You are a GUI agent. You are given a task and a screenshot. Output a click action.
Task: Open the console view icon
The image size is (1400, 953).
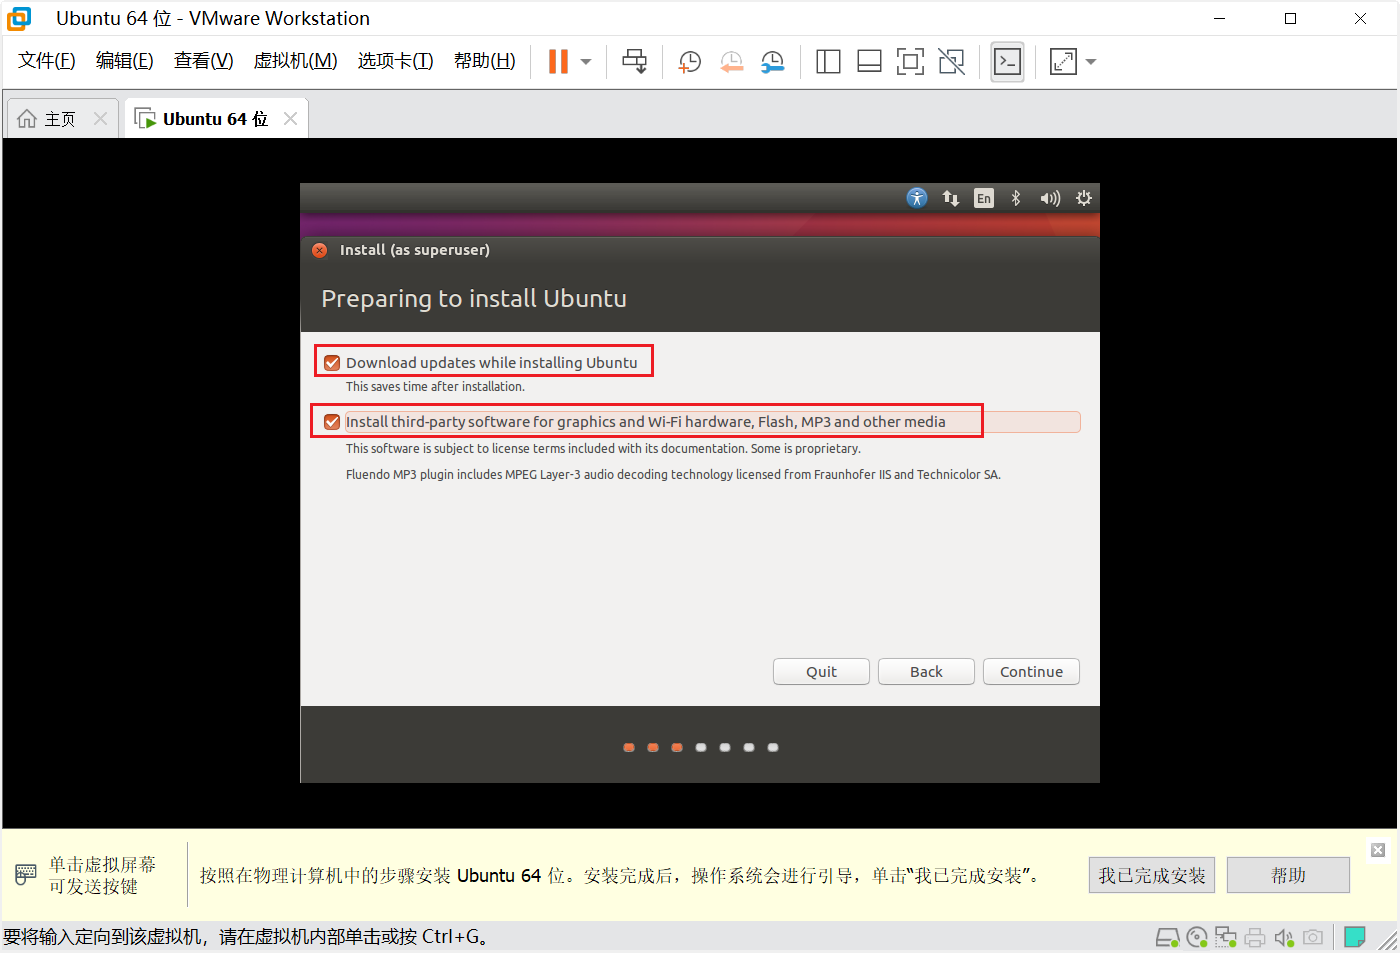1007,62
